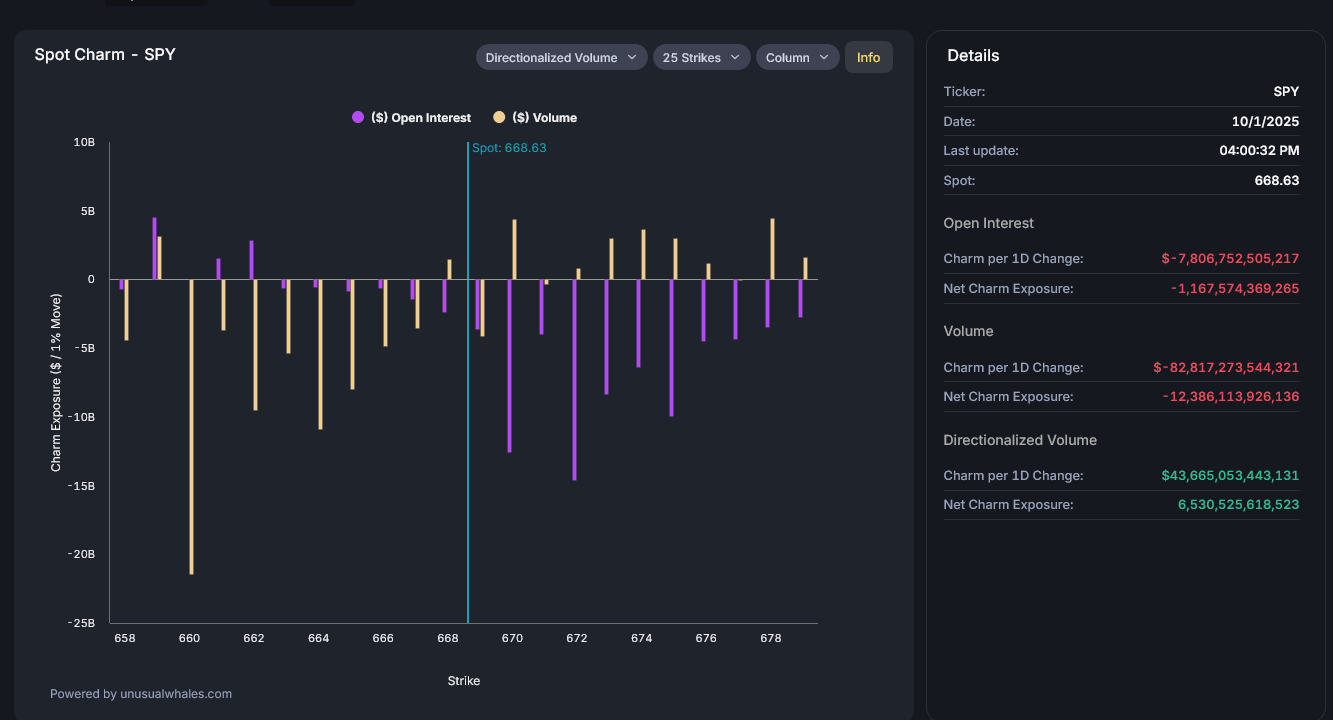This screenshot has width=1333, height=720.
Task: Open the Column chart type dropdown
Action: pyautogui.click(x=798, y=57)
